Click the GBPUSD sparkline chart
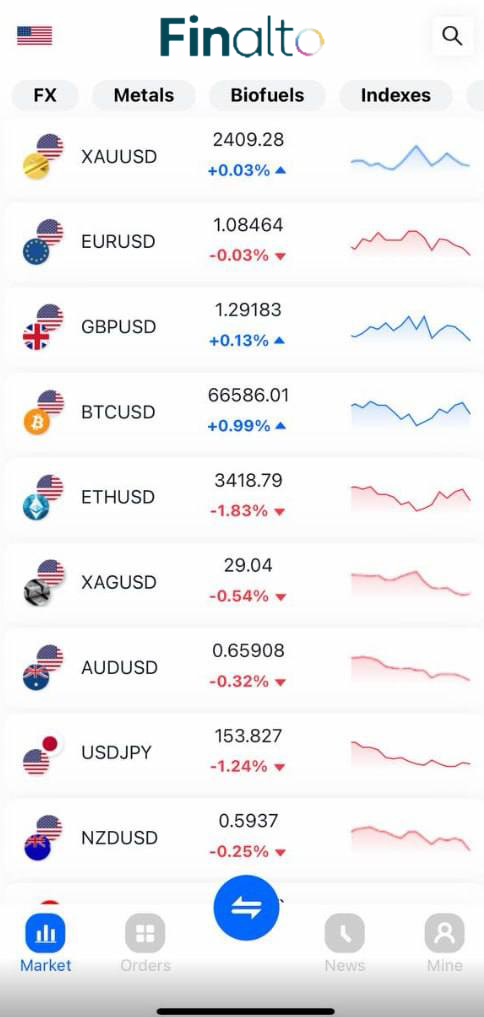This screenshot has width=484, height=1017. pos(411,328)
